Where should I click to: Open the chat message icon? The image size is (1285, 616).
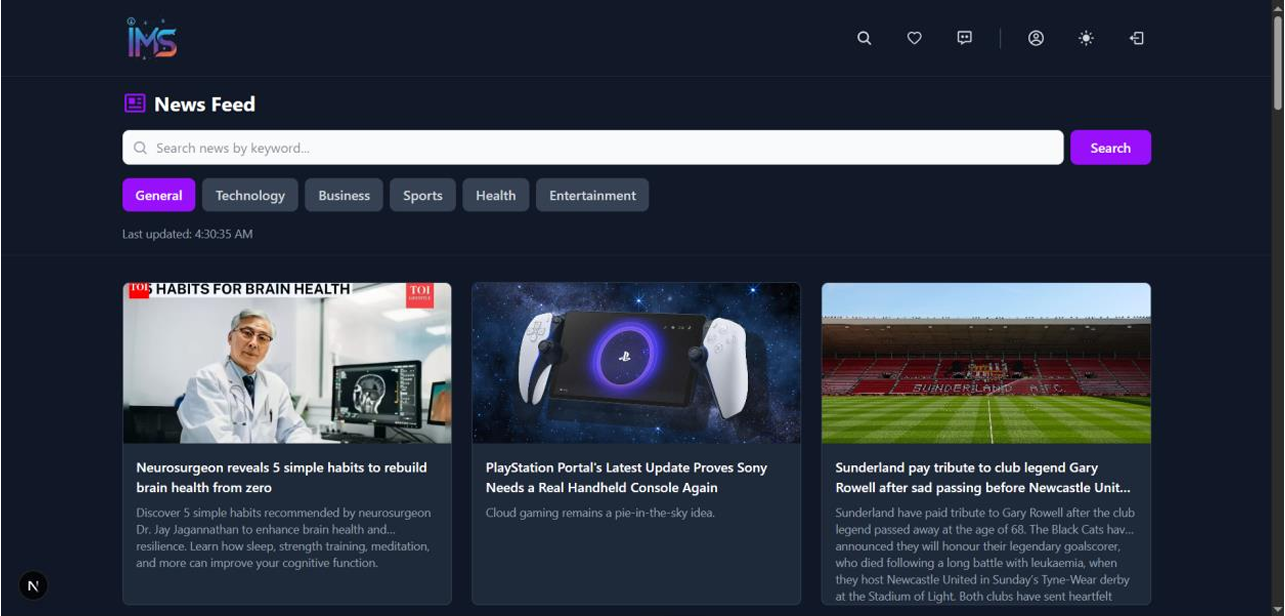pyautogui.click(x=964, y=38)
